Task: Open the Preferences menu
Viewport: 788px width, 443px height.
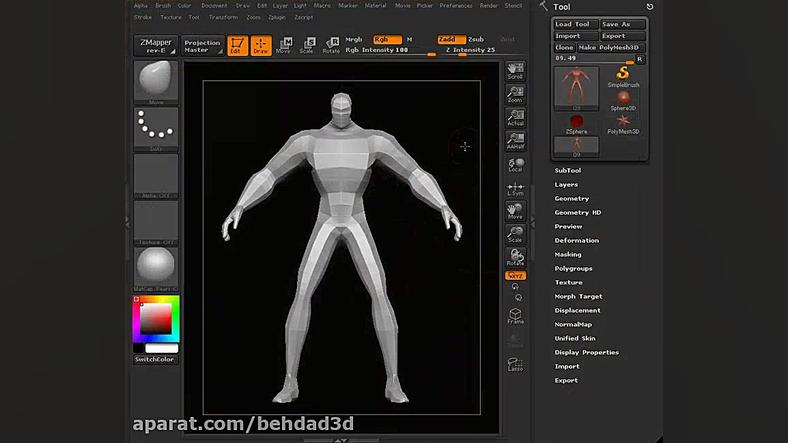Action: tap(456, 6)
